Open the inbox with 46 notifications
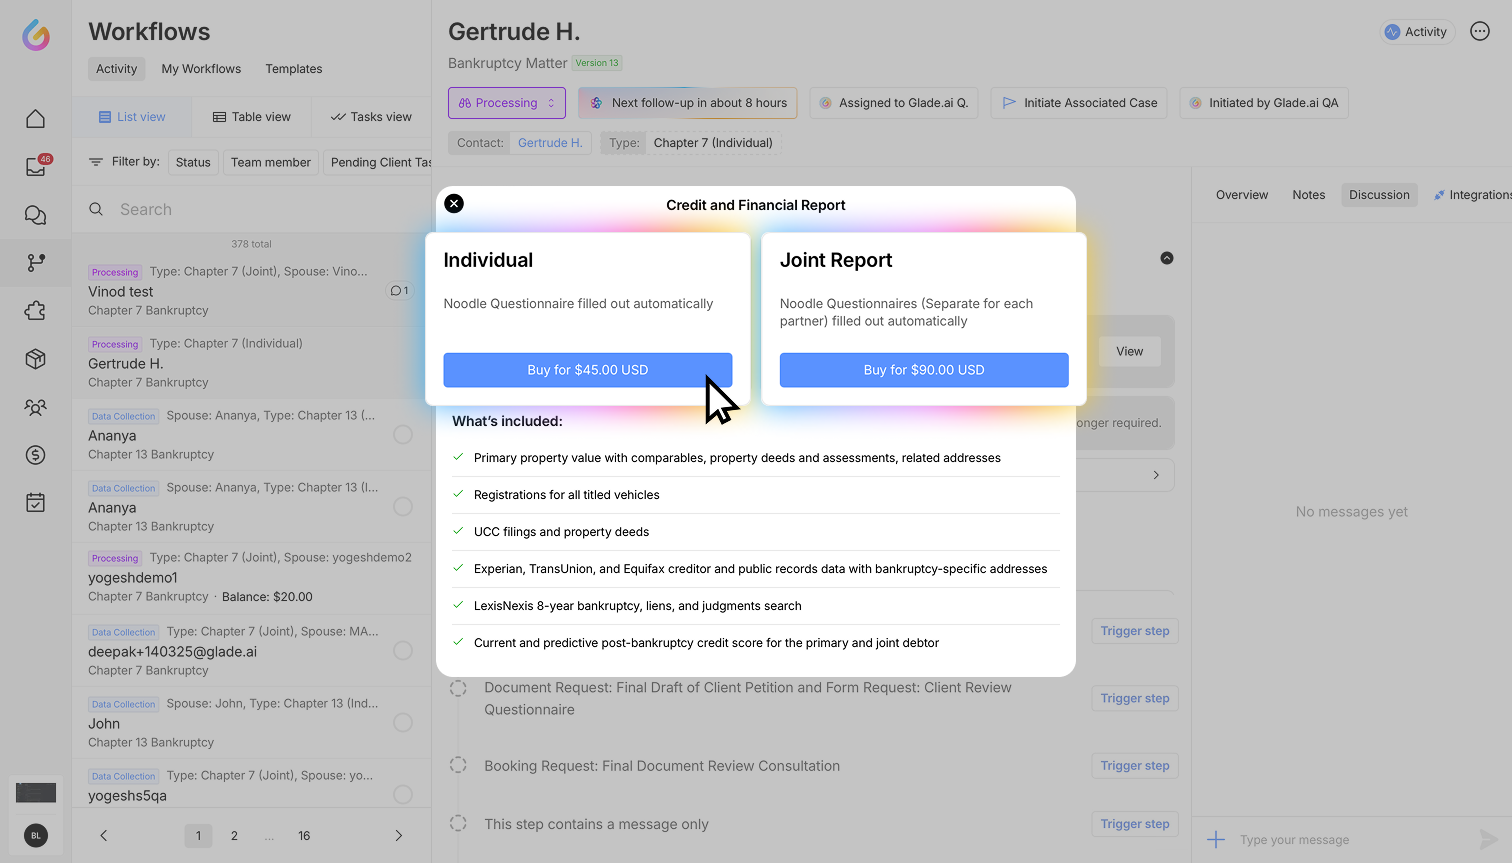 36,167
